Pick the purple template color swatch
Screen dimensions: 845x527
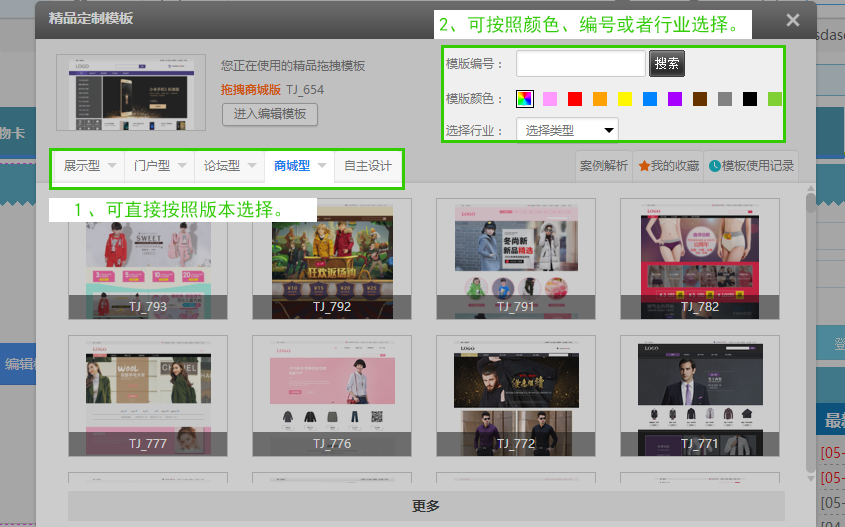[675, 99]
